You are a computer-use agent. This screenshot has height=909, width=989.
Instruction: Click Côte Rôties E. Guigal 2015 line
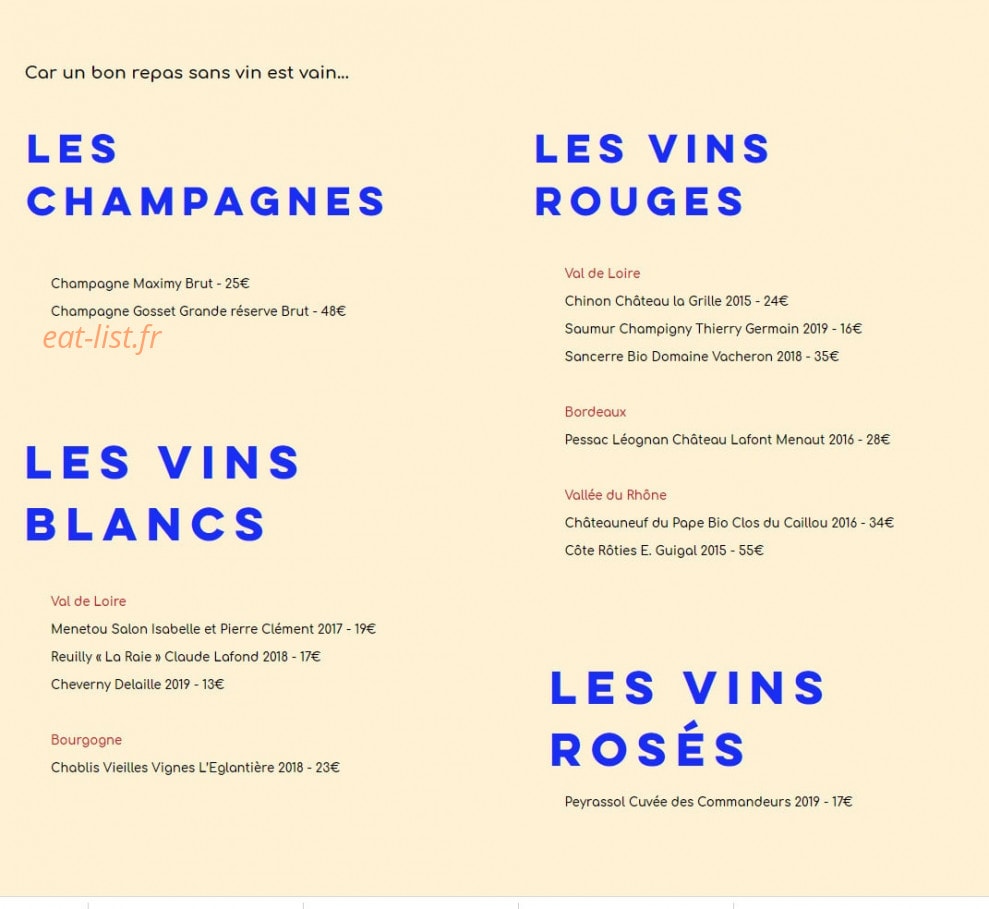[x=664, y=551]
